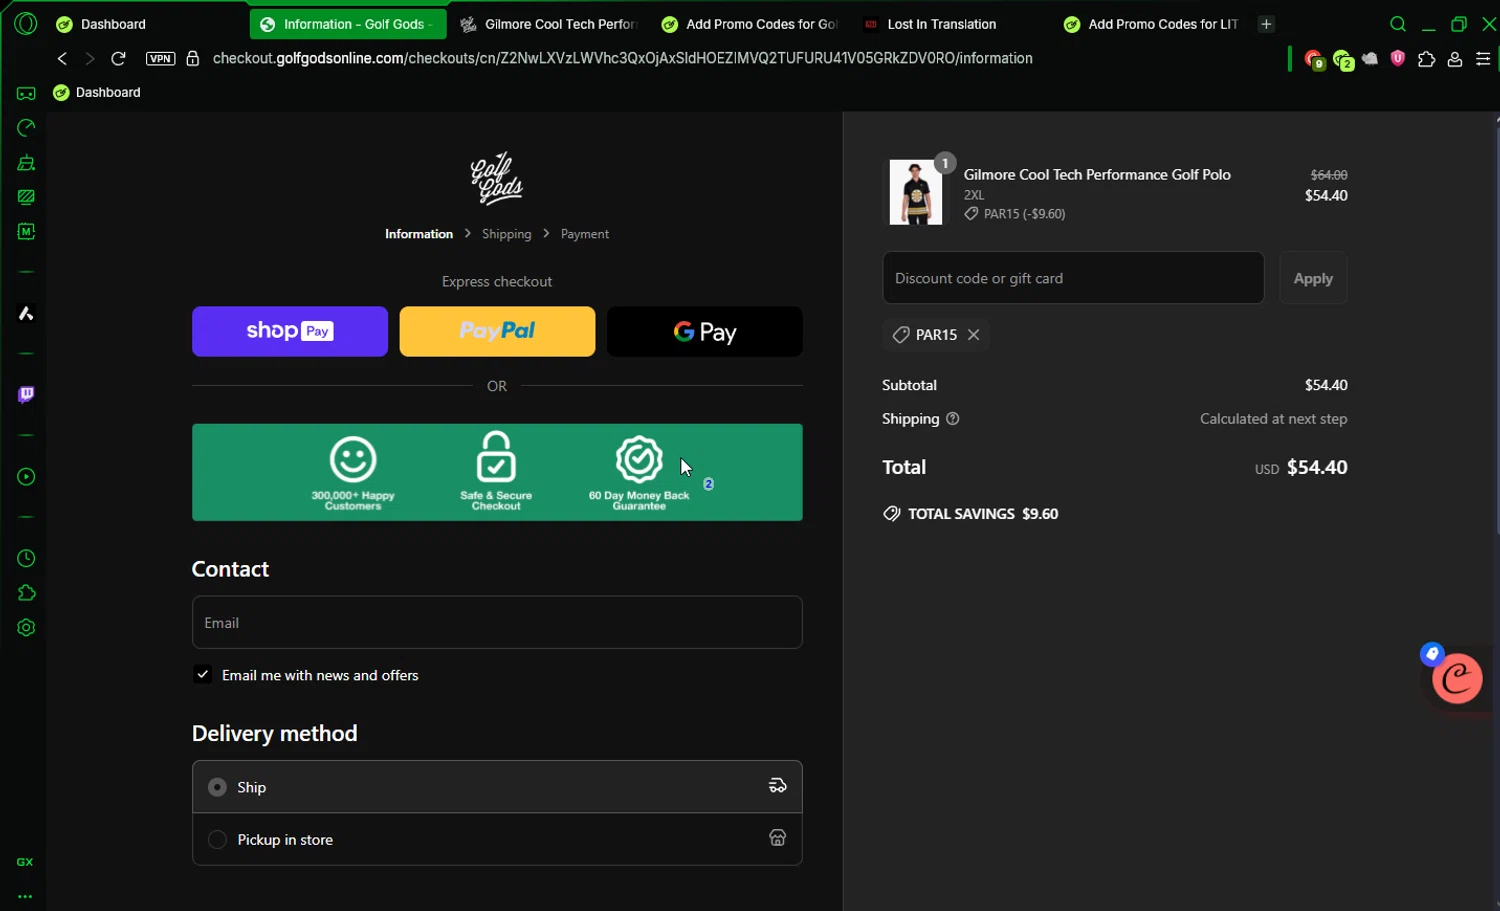The image size is (1500, 911).
Task: Click the green M messenger icon in sidebar
Action: pyautogui.click(x=26, y=232)
